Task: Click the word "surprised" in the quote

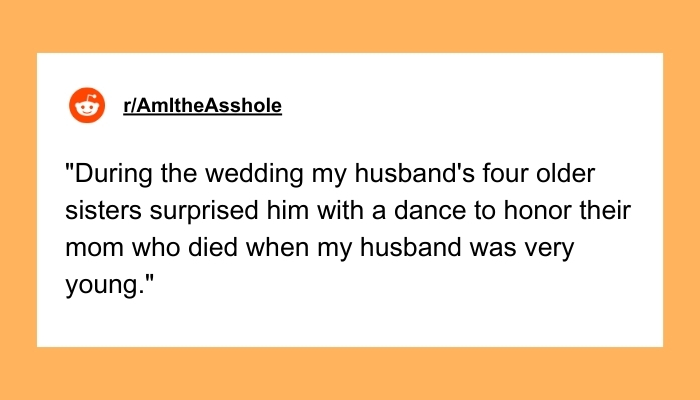Action: 197,213
